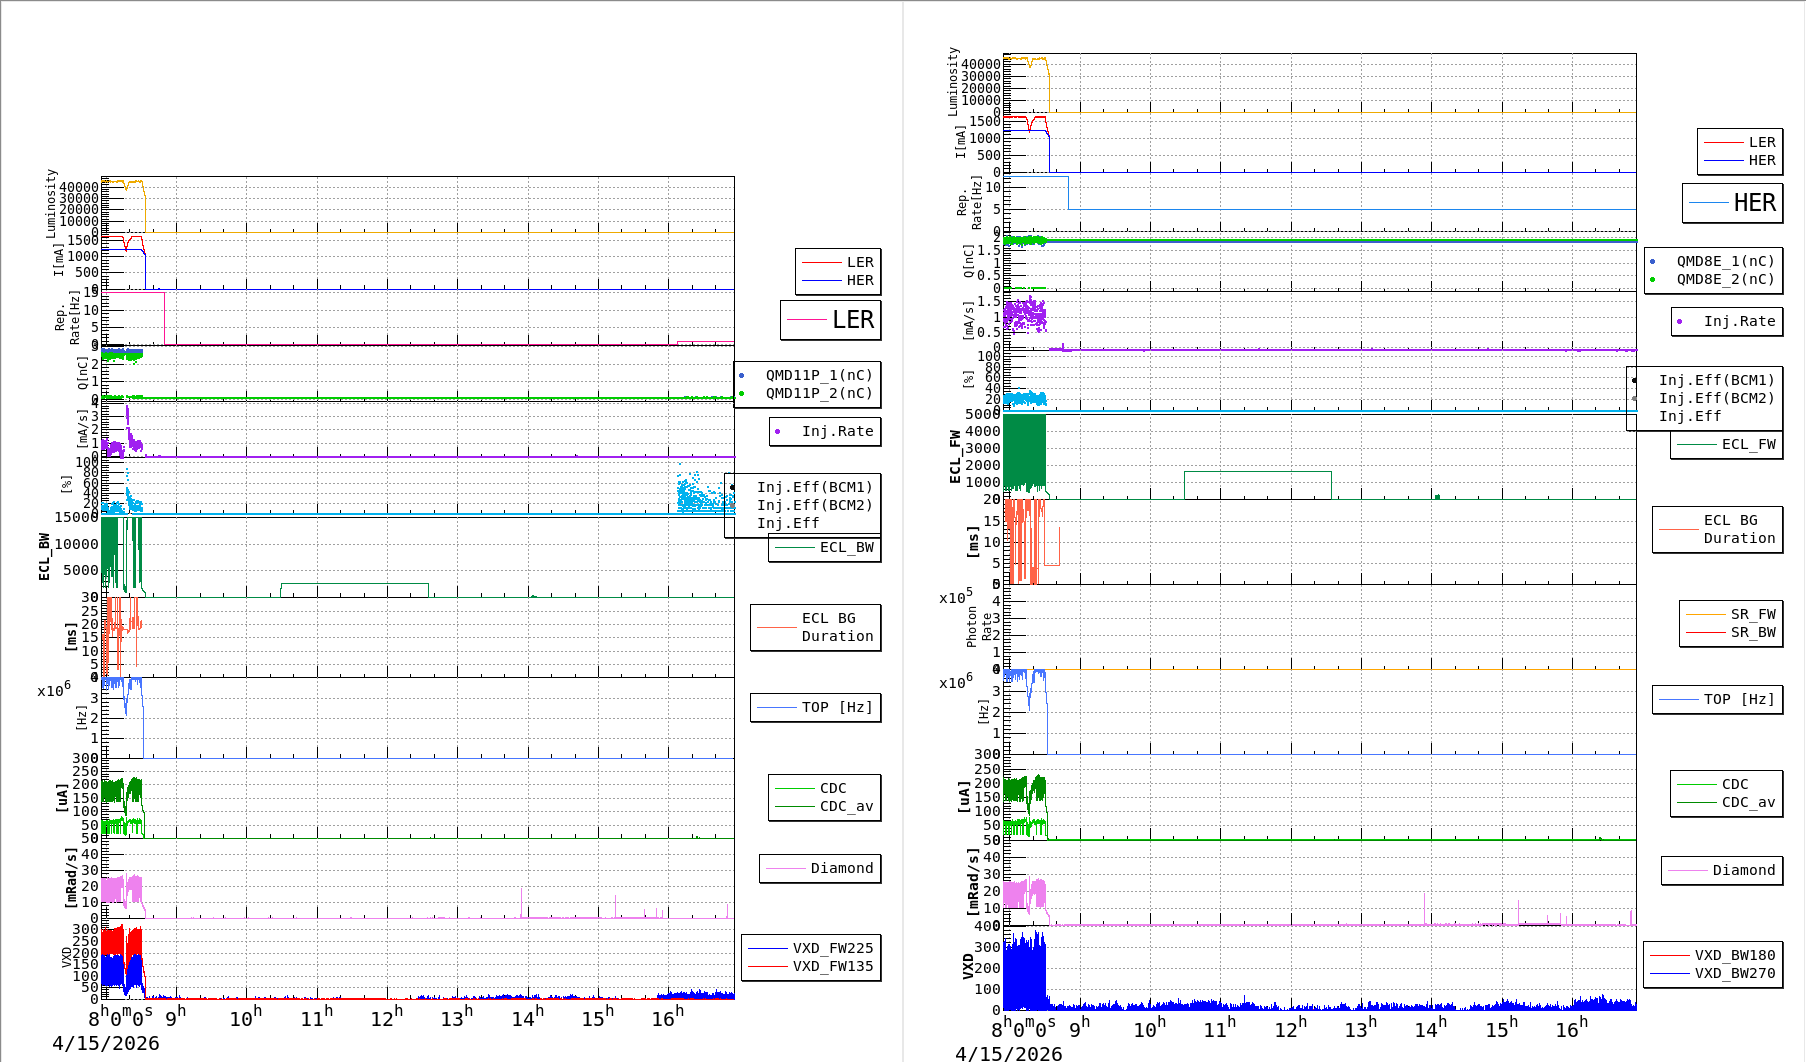Click the large HER legend label
This screenshot has height=1062, width=1806.
click(1754, 203)
